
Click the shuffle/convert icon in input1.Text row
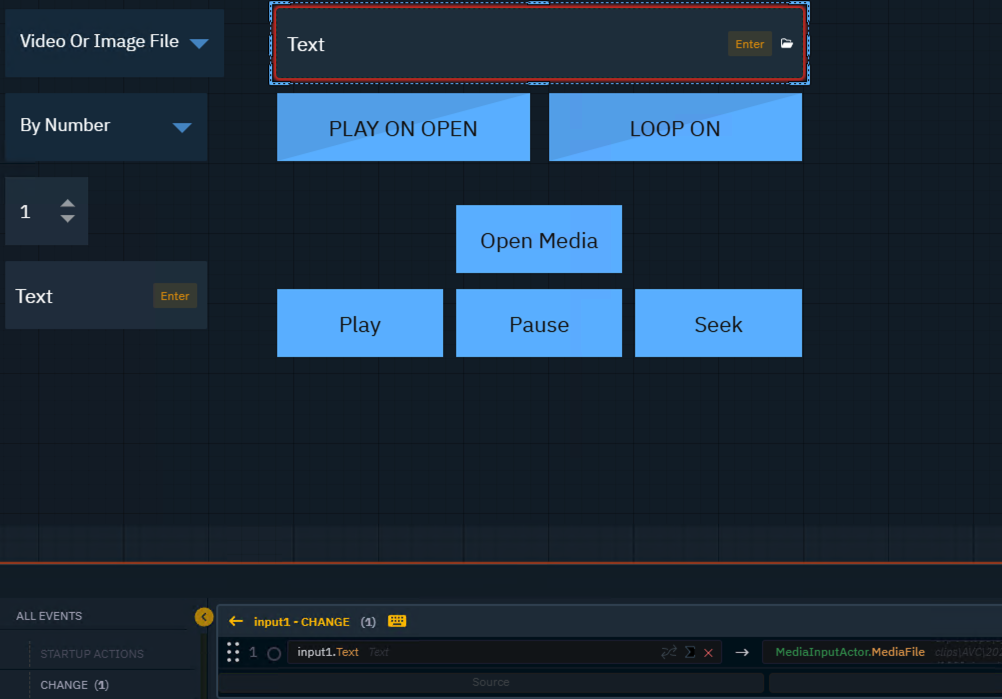[x=668, y=652]
